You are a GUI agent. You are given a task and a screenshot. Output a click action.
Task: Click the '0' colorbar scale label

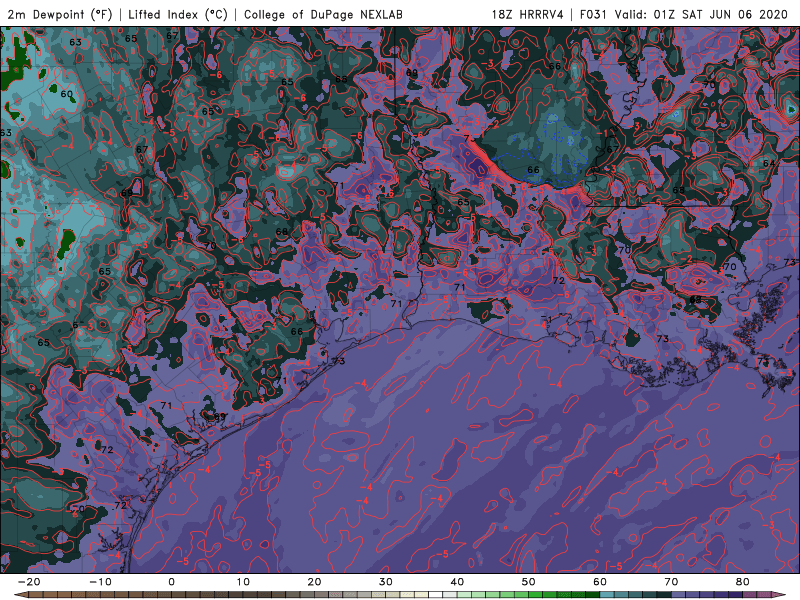point(171,582)
